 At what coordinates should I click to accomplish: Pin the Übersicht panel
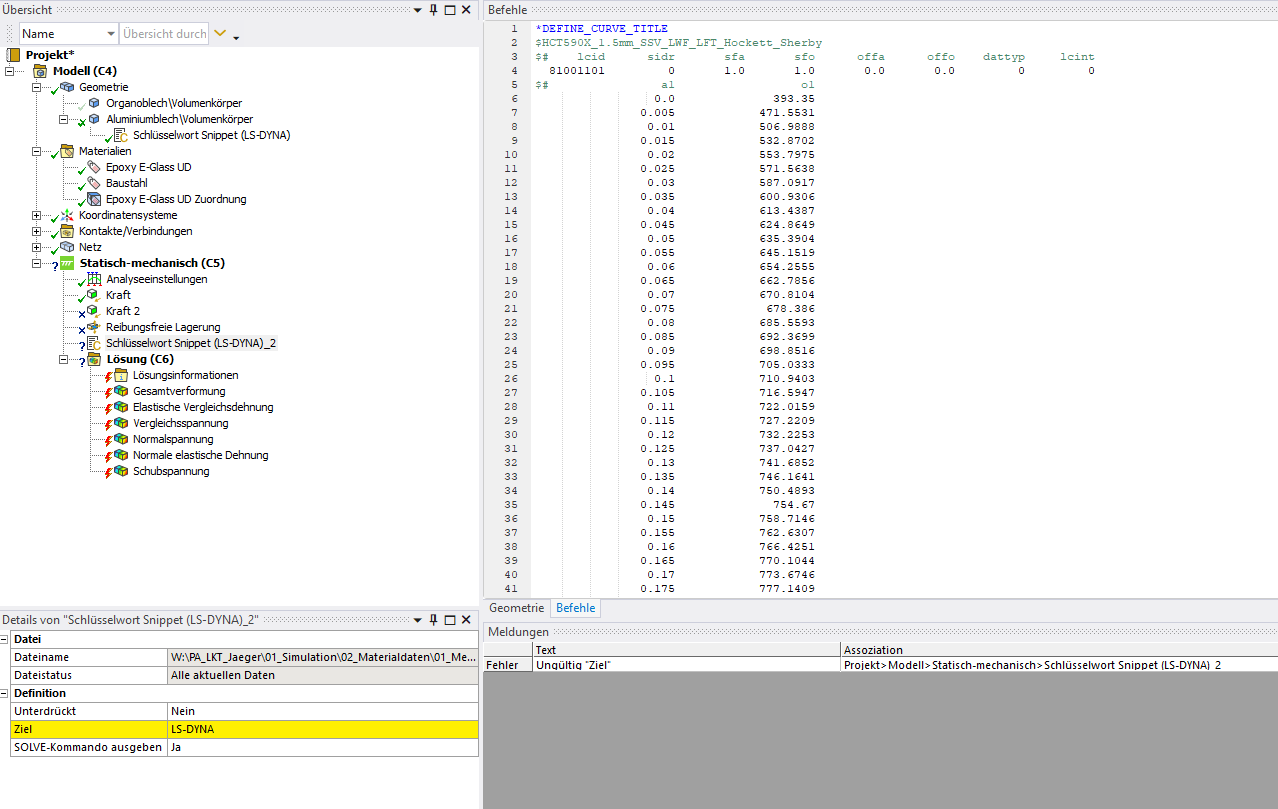433,9
